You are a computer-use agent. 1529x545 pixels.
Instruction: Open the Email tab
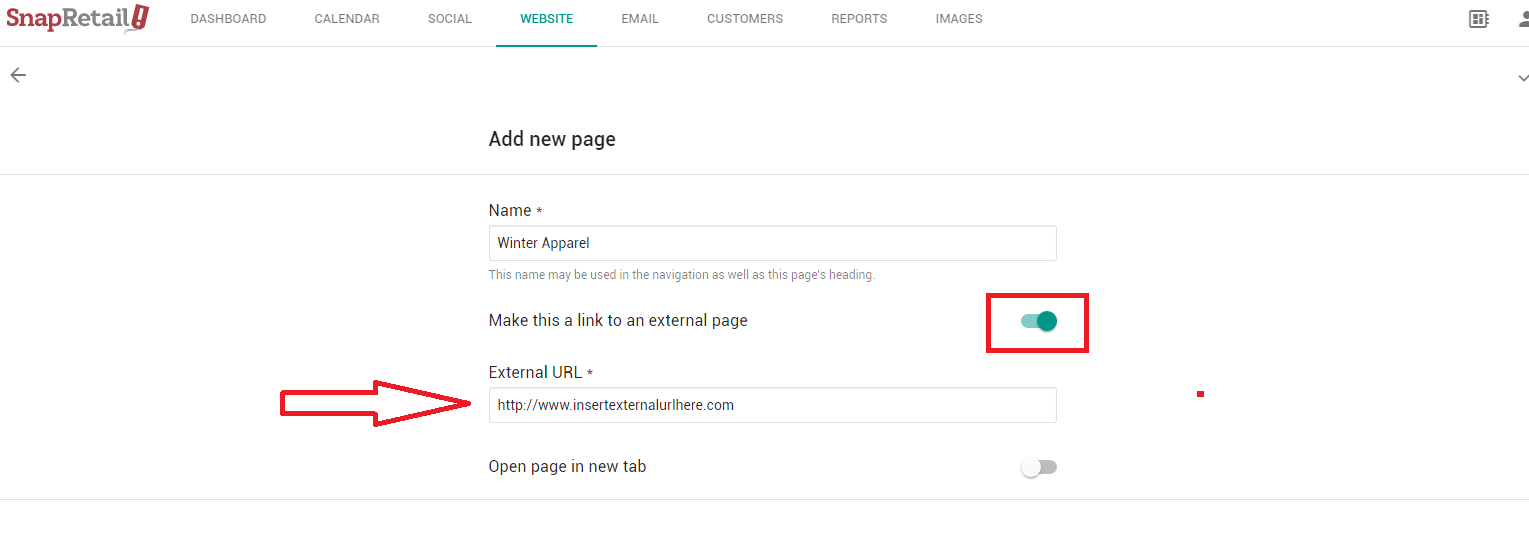640,19
